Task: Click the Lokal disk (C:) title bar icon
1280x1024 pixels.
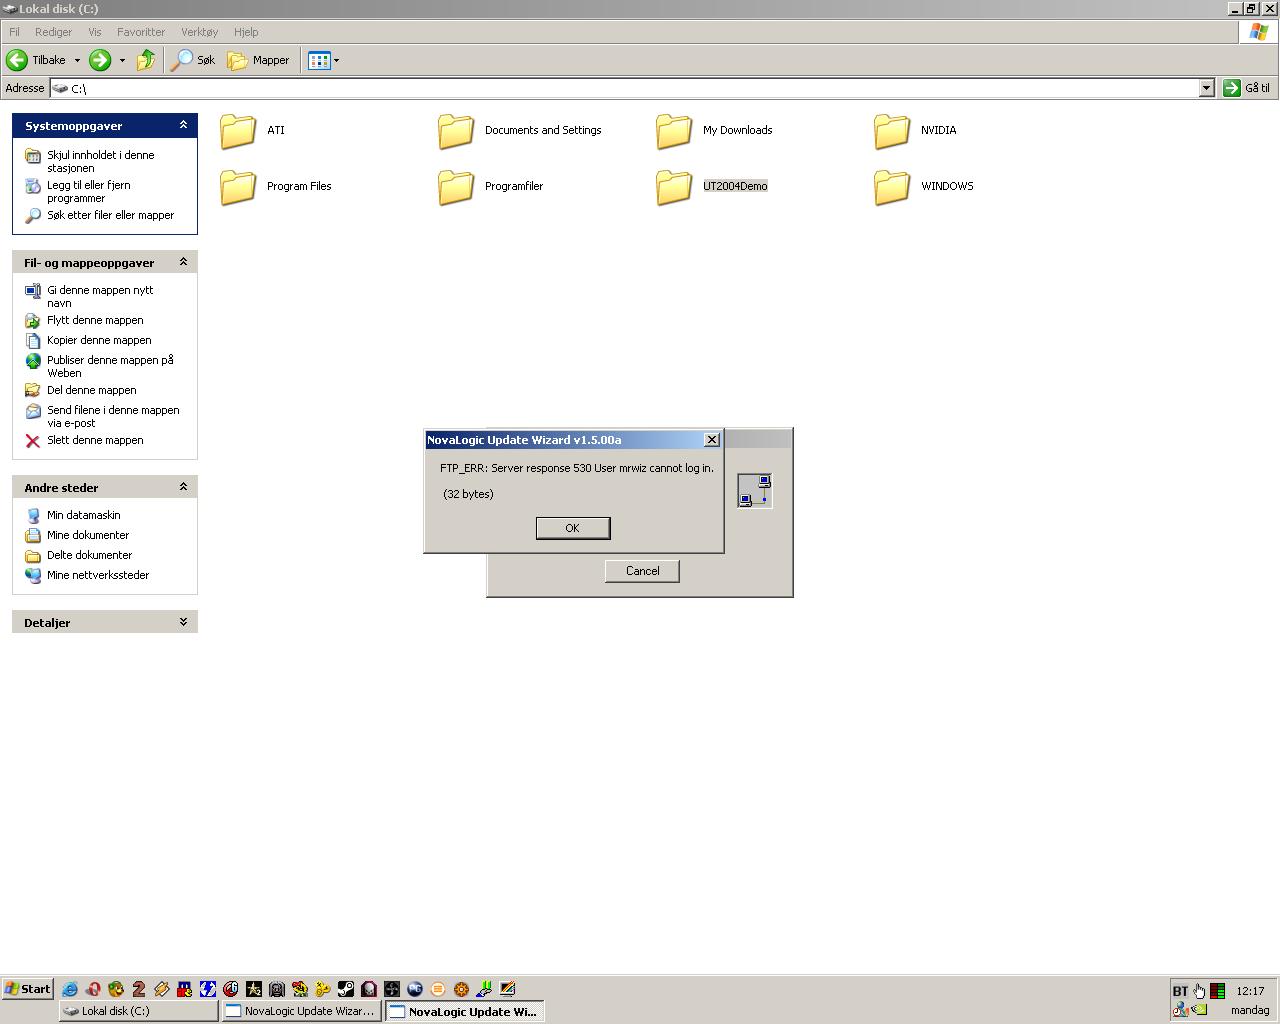Action: coord(9,8)
